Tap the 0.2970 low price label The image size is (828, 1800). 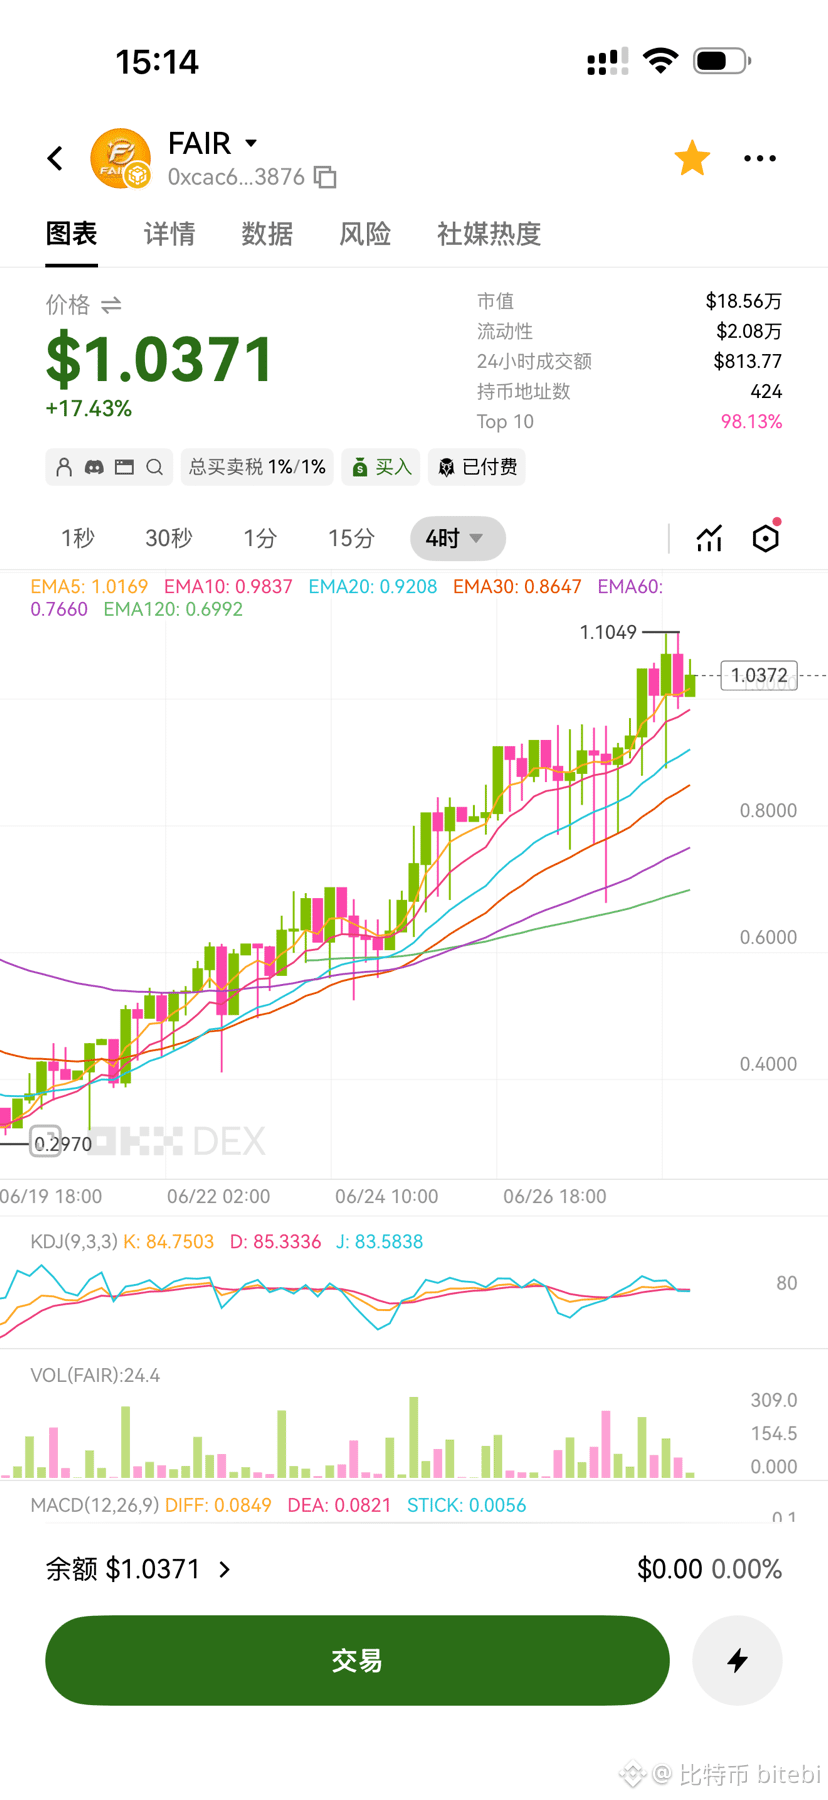[x=63, y=1144]
